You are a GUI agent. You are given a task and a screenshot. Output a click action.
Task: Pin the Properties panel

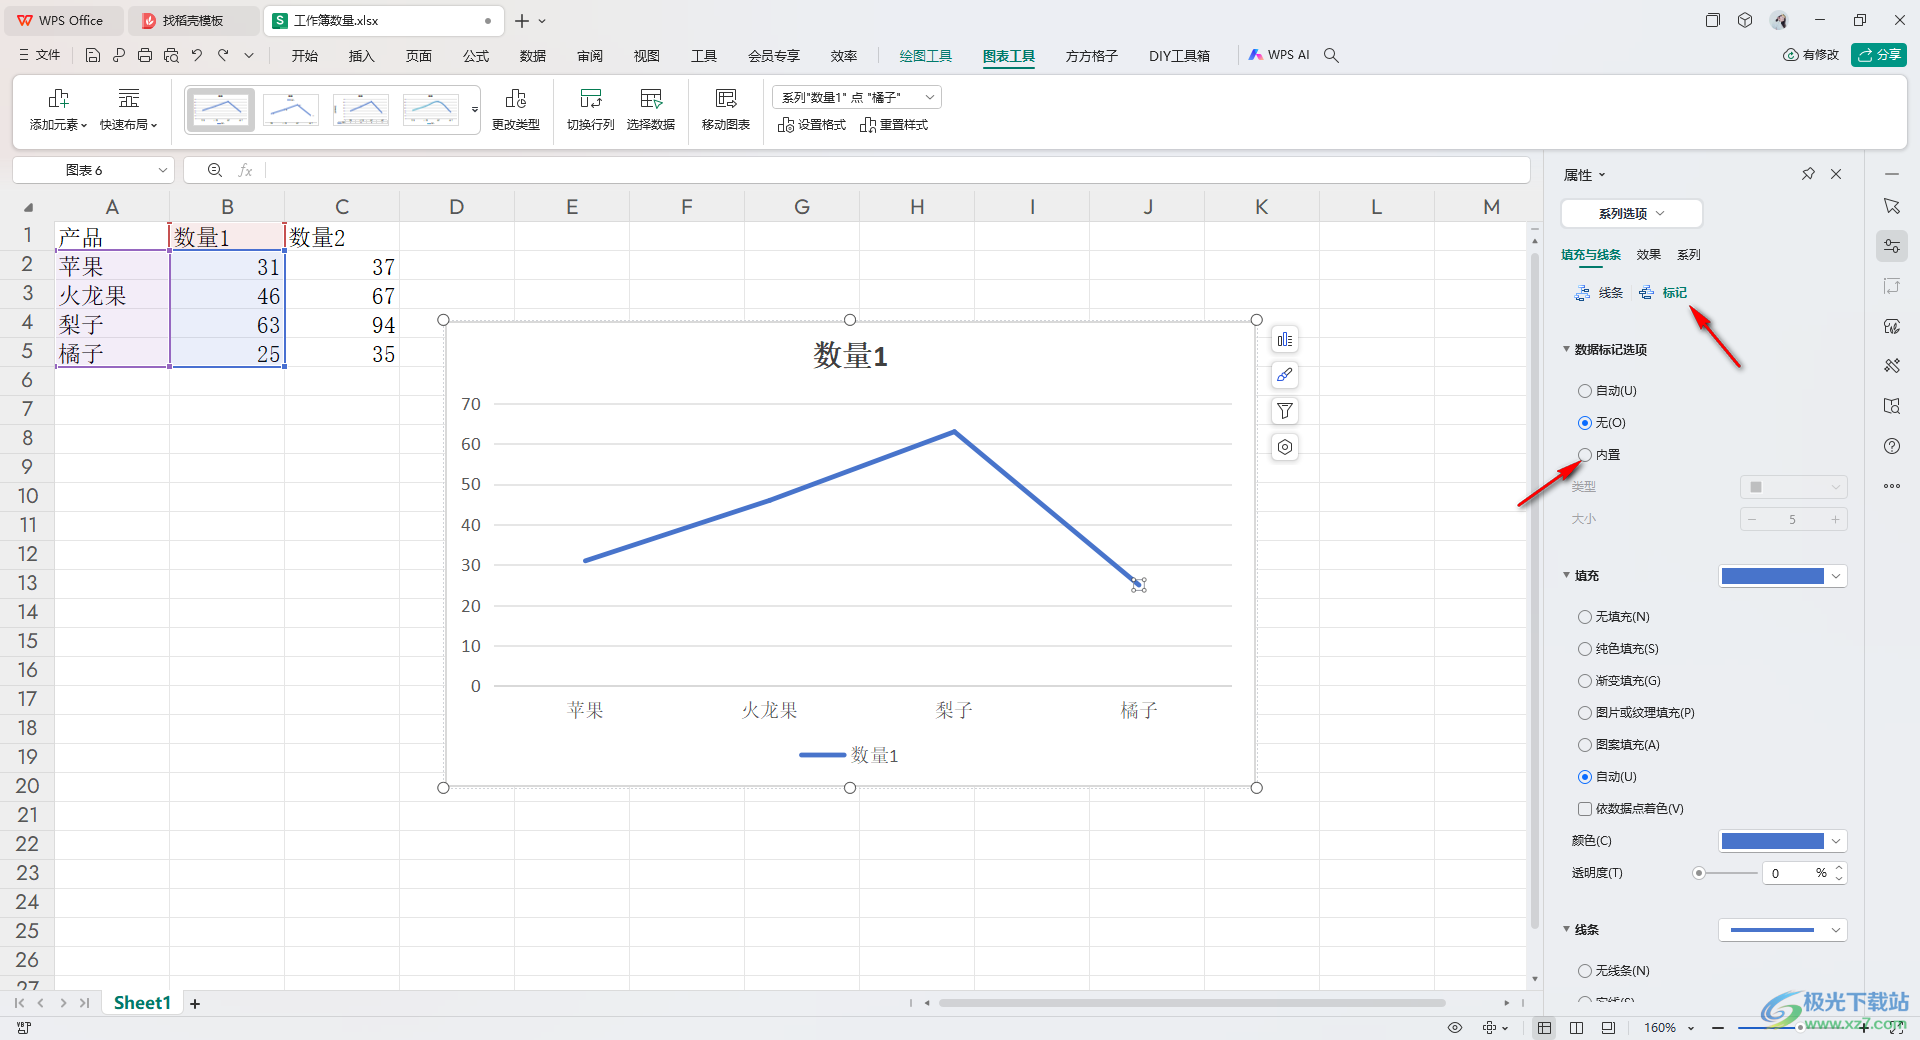click(1808, 174)
